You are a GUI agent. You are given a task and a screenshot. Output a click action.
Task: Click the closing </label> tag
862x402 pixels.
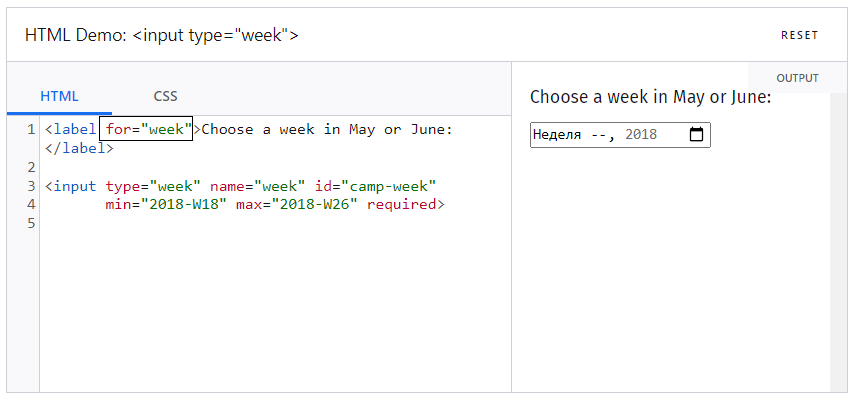coord(79,148)
